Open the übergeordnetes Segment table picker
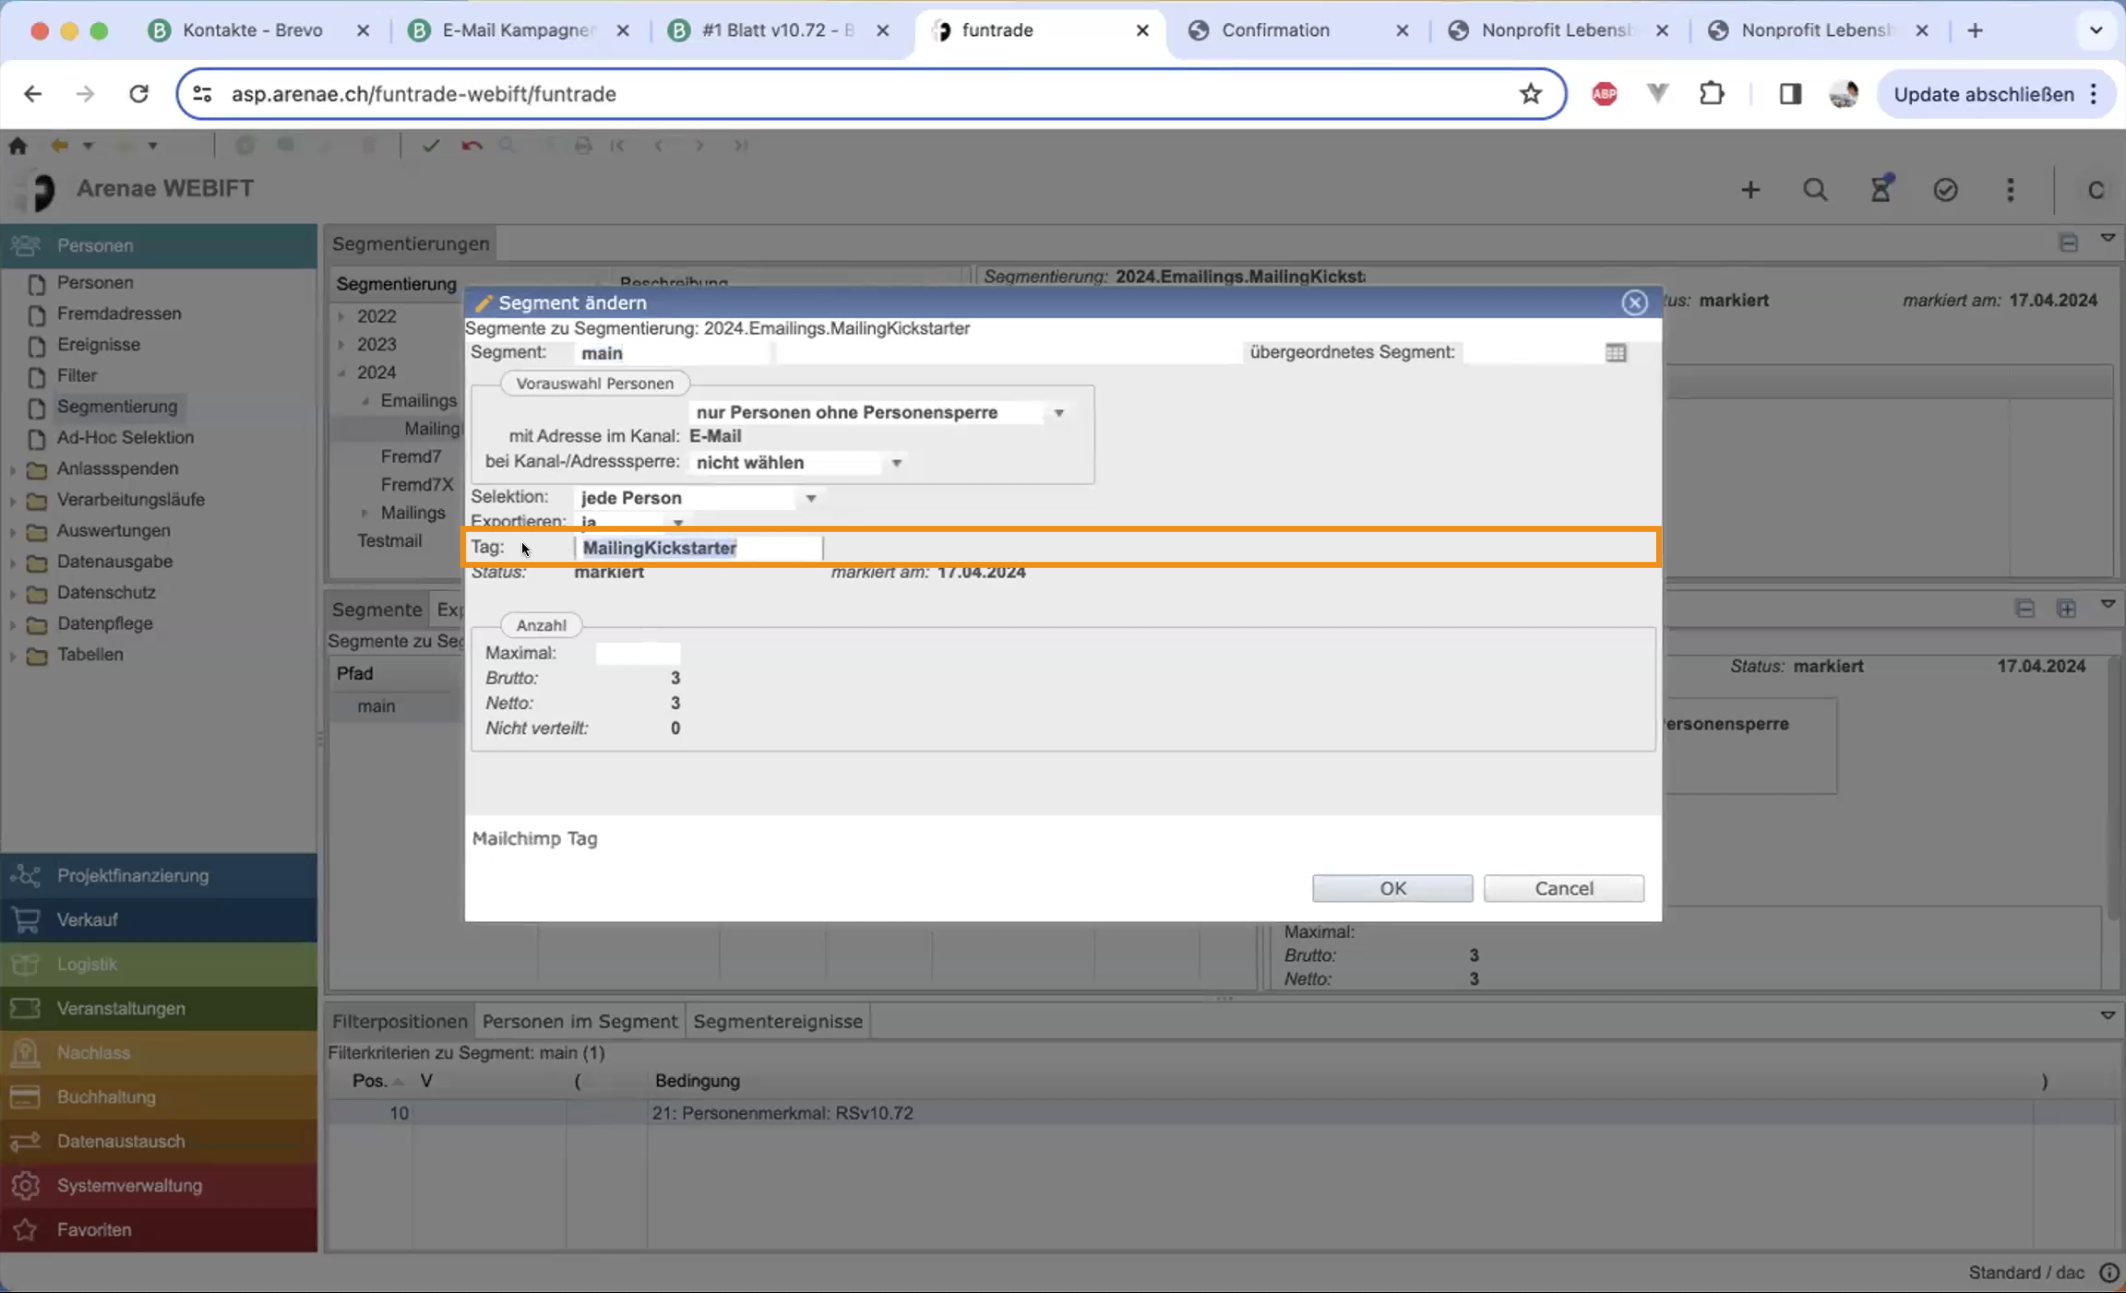Viewport: 2126px width, 1293px height. pos(1615,353)
